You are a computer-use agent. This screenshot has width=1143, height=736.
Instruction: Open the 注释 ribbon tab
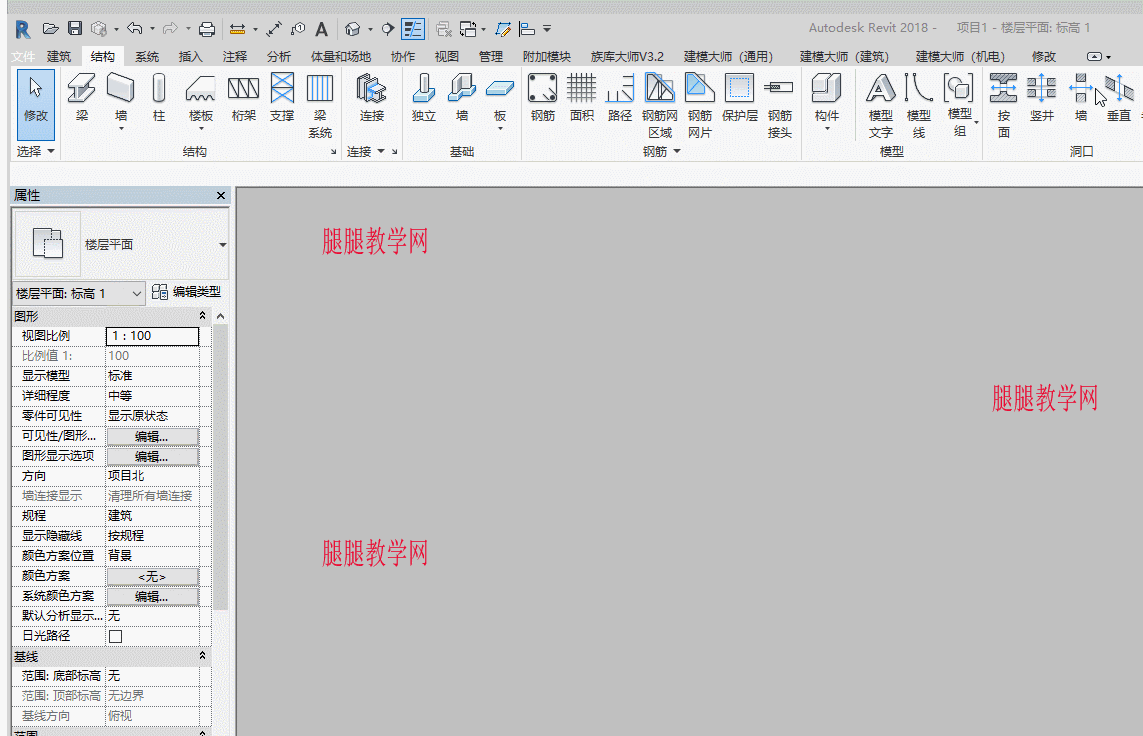[235, 57]
